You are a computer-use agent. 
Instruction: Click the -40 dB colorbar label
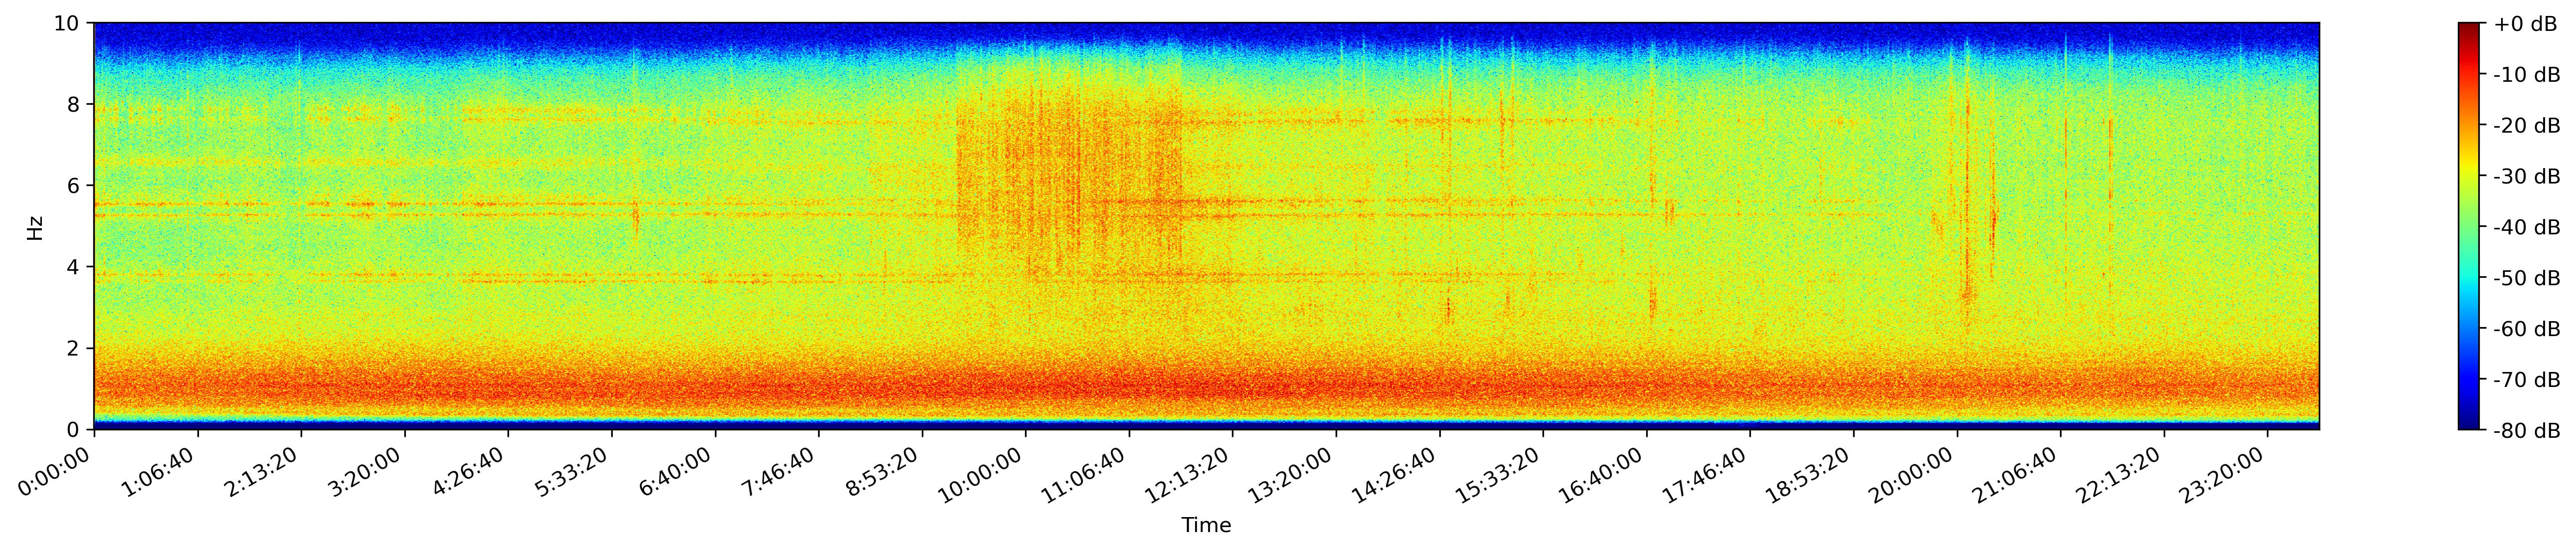tap(2527, 227)
